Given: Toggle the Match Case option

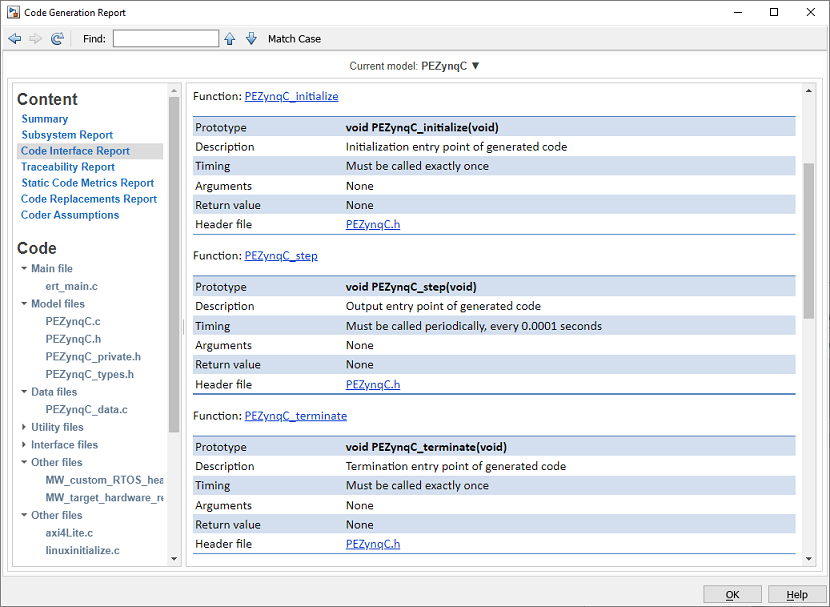Looking at the screenshot, I should coord(294,39).
